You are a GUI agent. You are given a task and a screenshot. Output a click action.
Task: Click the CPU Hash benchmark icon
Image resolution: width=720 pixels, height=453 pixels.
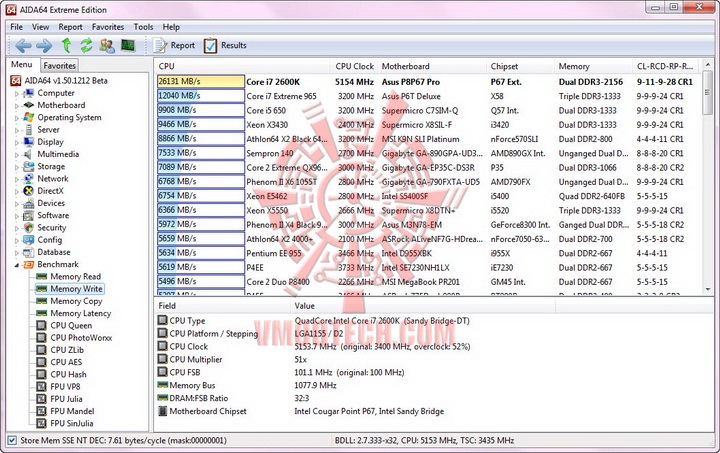coord(41,375)
